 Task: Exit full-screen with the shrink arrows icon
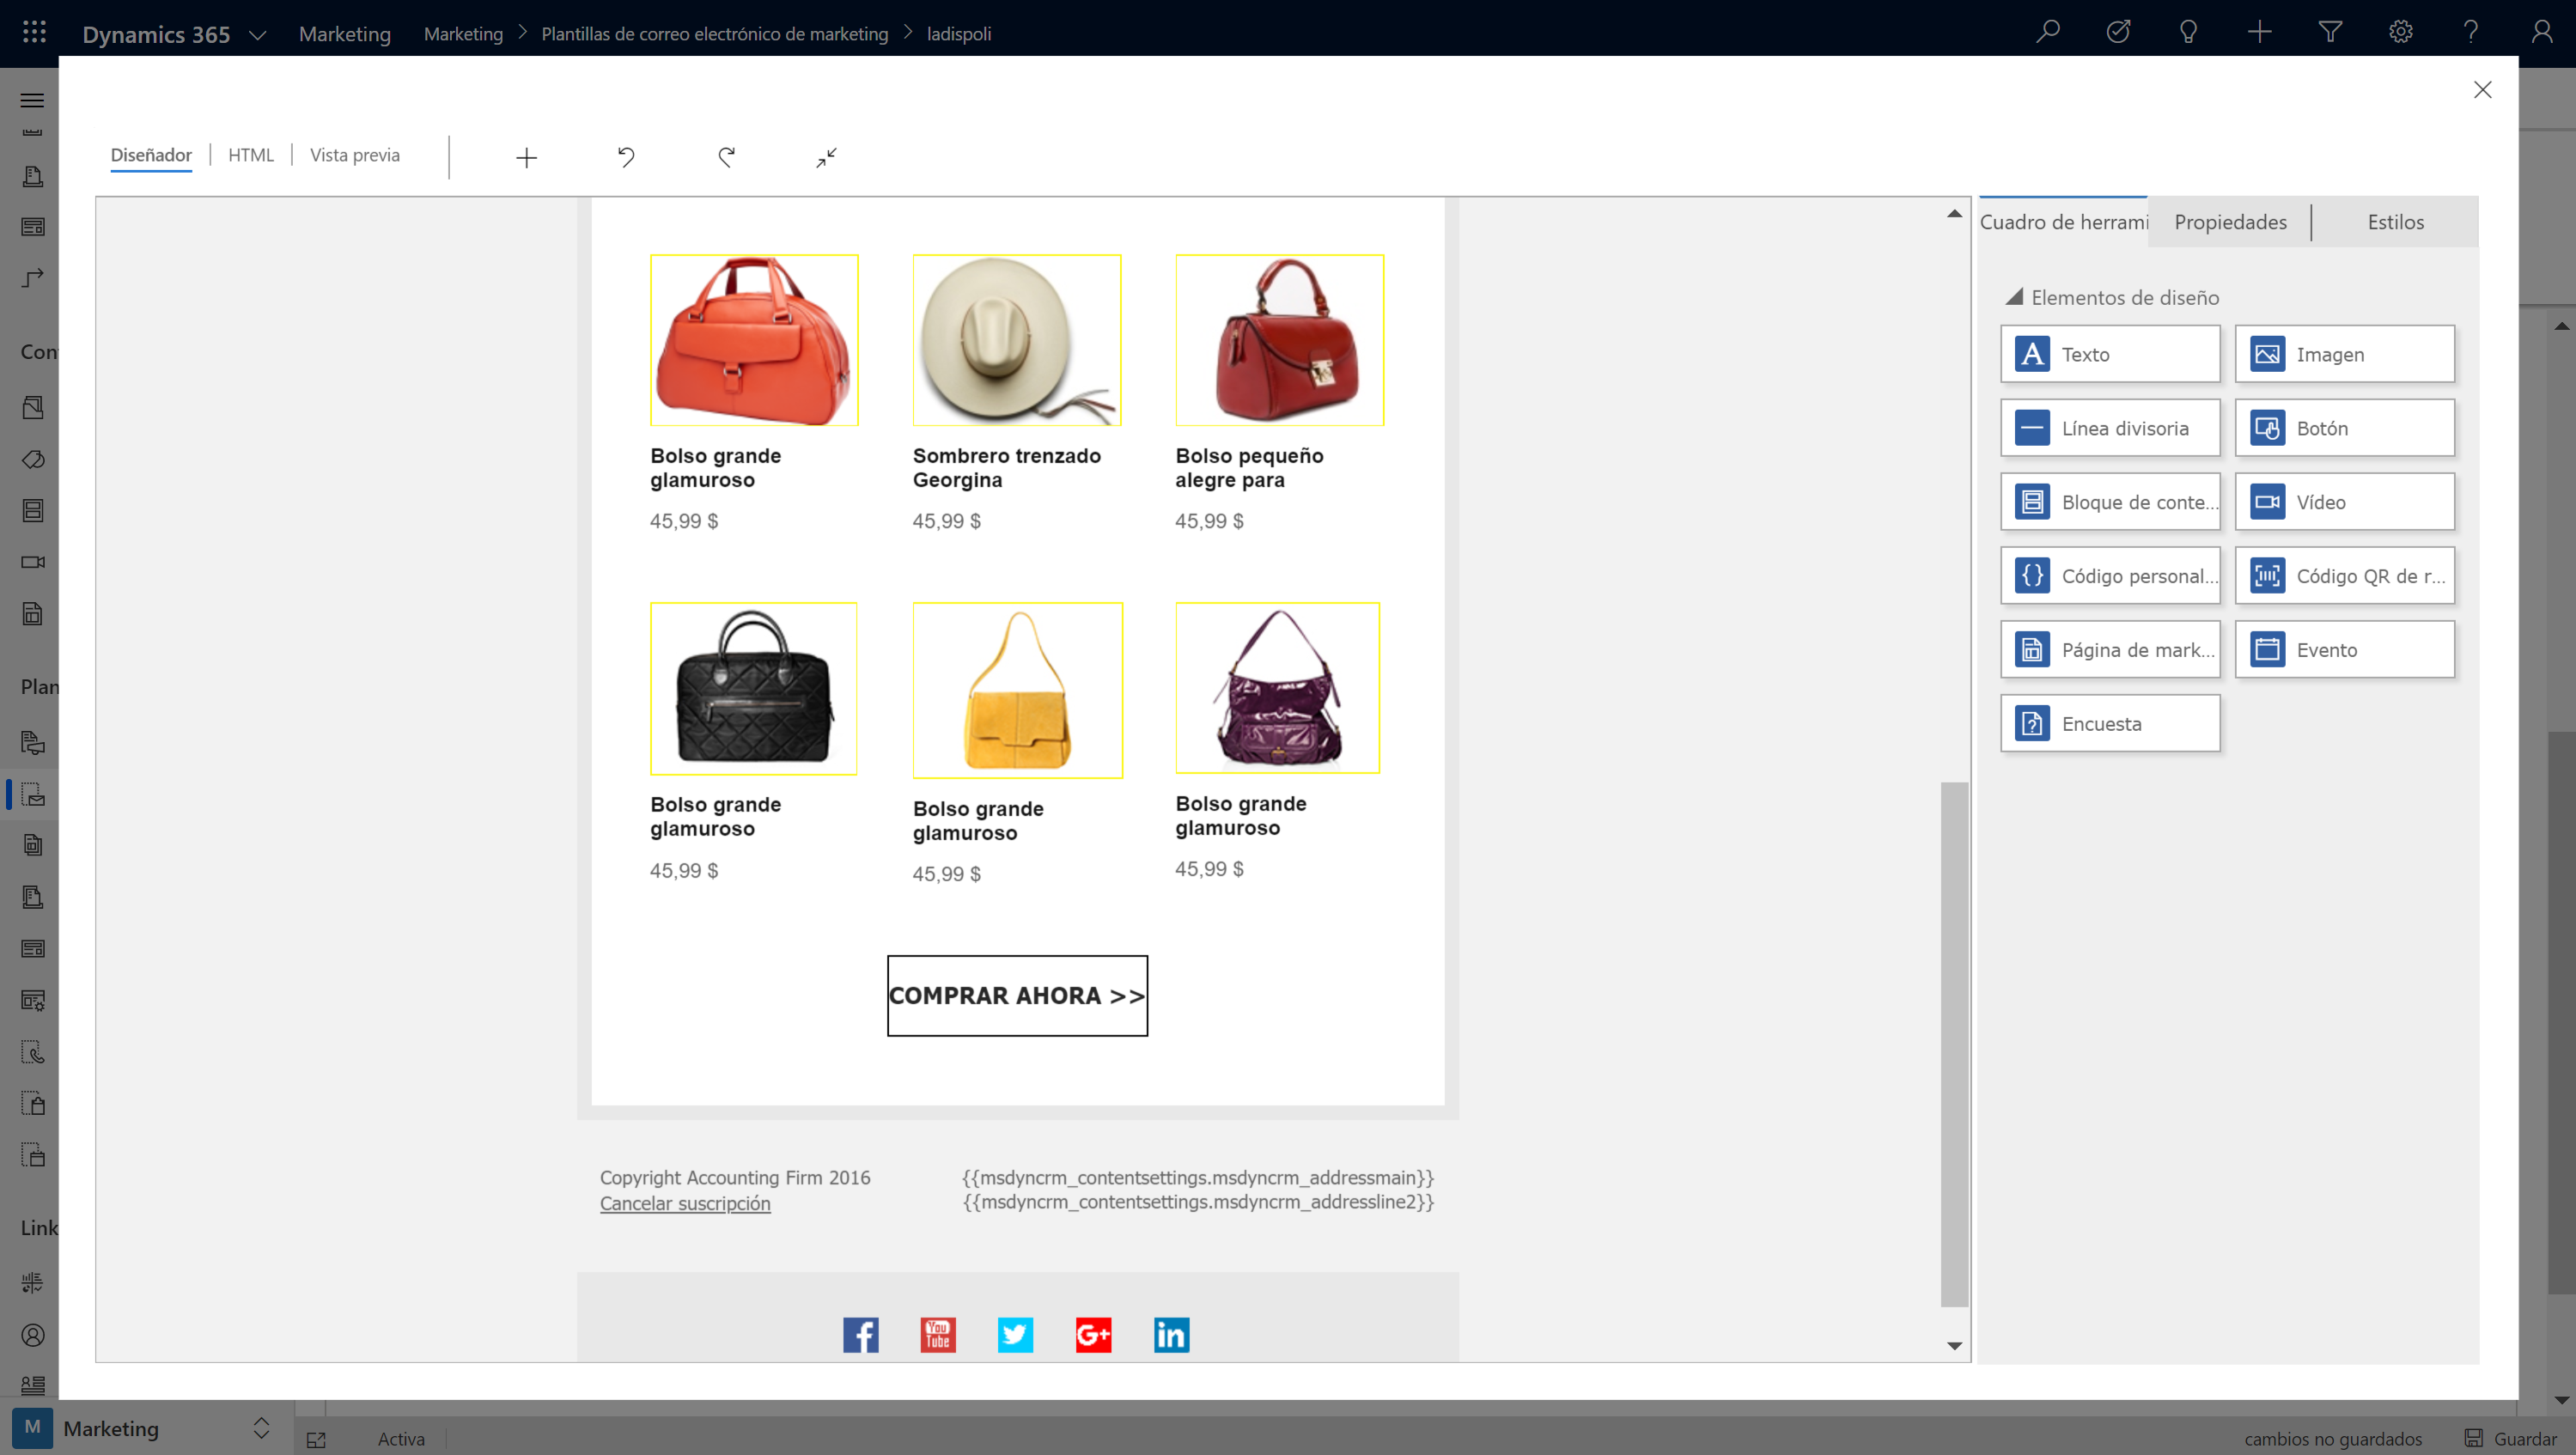(826, 157)
